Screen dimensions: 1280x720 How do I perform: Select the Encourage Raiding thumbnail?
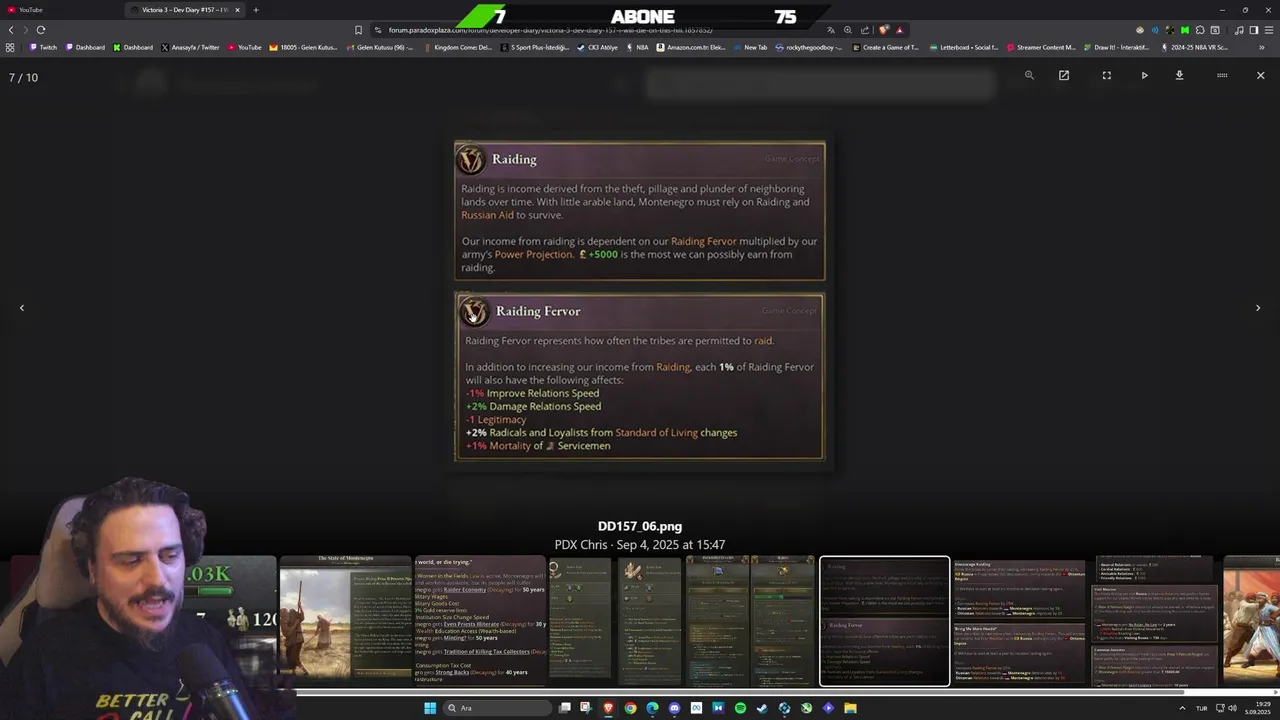tap(1019, 620)
